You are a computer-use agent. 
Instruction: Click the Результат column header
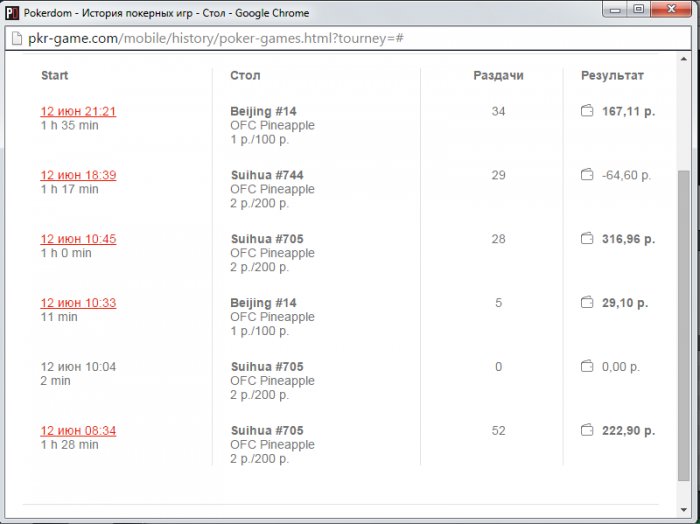click(612, 75)
